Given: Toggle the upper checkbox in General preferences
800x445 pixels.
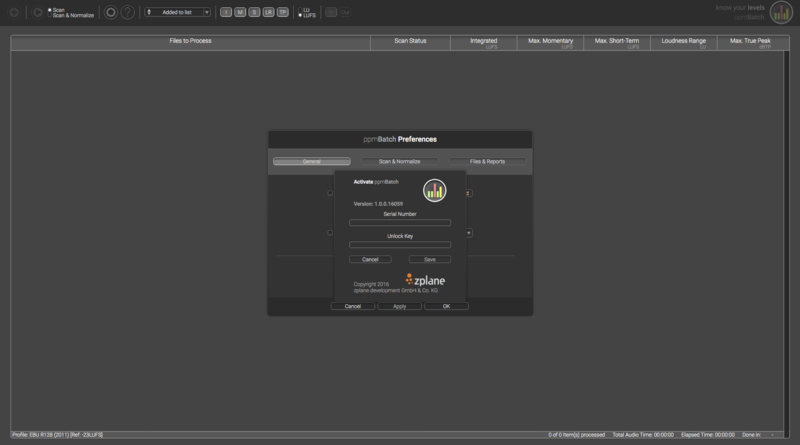Looking at the screenshot, I should (x=330, y=193).
